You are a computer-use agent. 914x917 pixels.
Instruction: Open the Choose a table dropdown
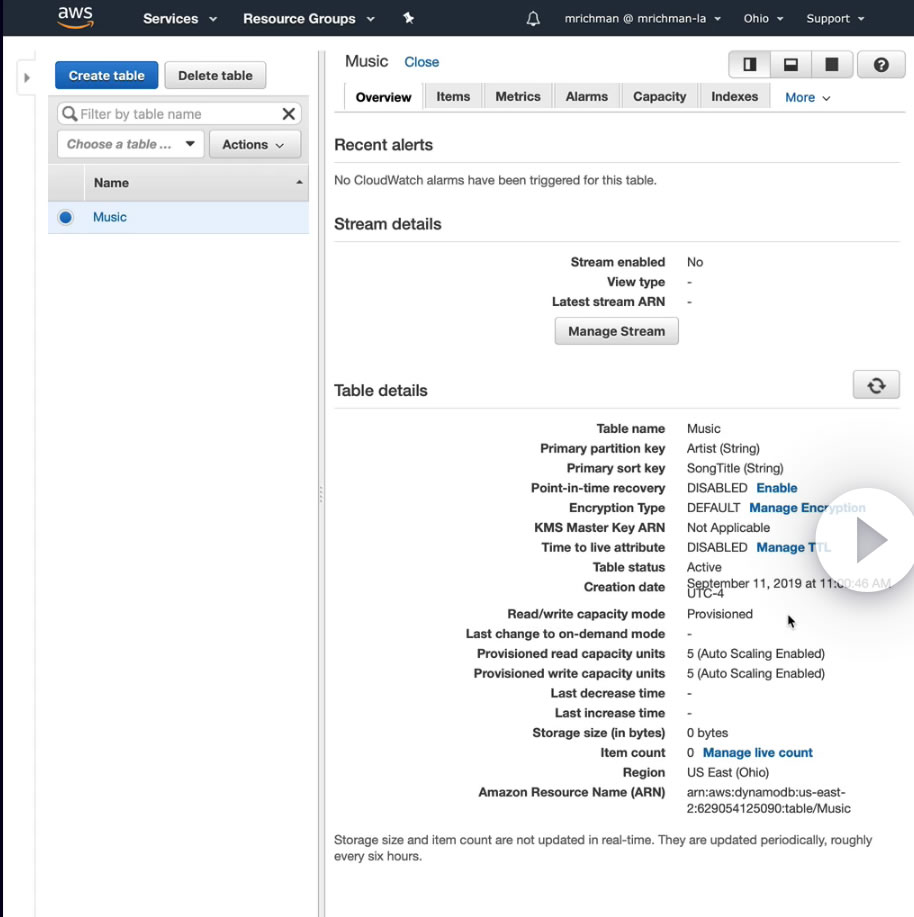pyautogui.click(x=130, y=144)
